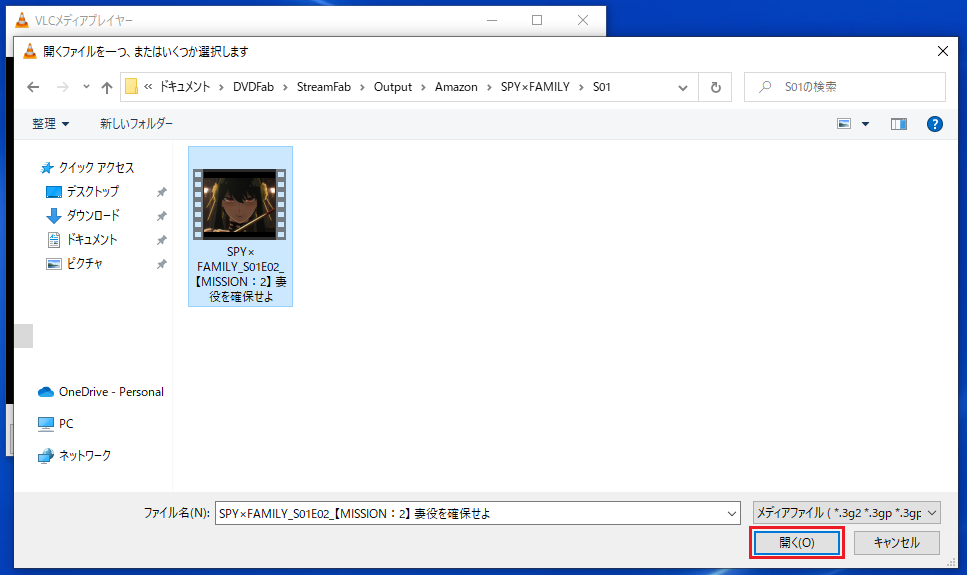Viewport: 967px width, 575px height.
Task: Click the キャンセル button
Action: (897, 543)
